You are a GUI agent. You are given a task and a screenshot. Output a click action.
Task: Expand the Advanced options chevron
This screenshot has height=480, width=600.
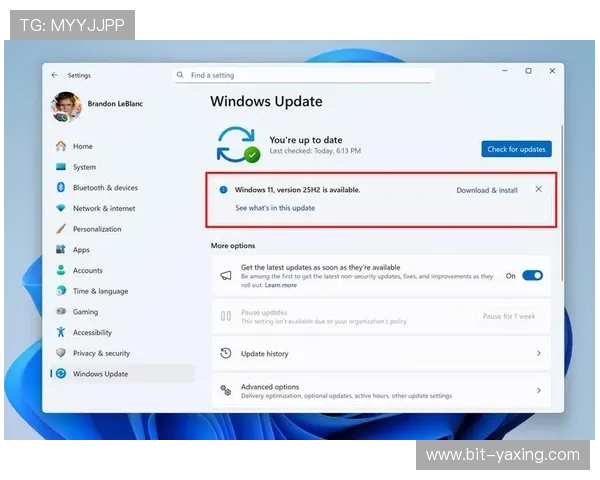(539, 391)
